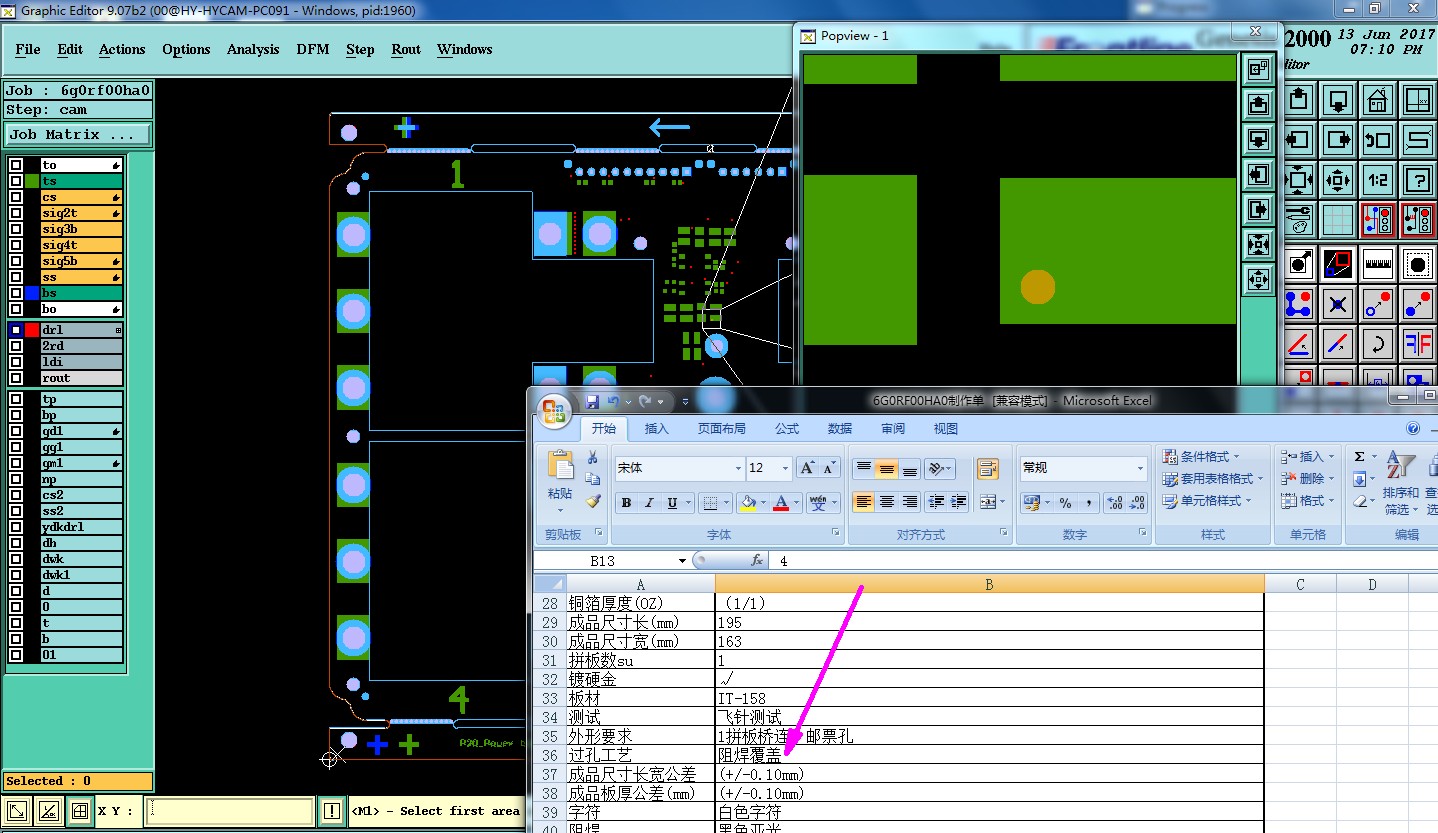Open the DFM menu
This screenshot has height=833, width=1438.
pyautogui.click(x=312, y=49)
